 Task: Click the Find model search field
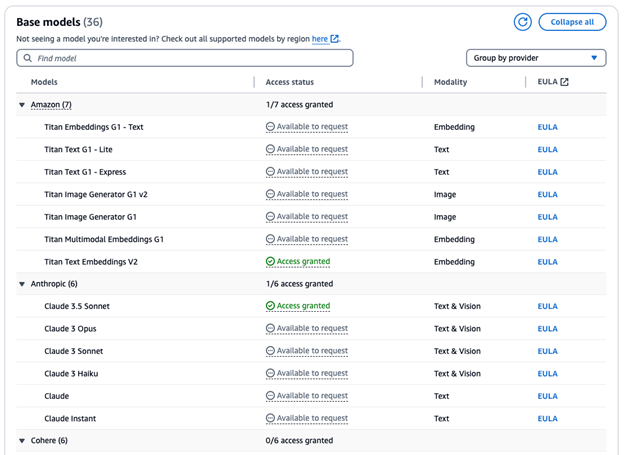185,58
